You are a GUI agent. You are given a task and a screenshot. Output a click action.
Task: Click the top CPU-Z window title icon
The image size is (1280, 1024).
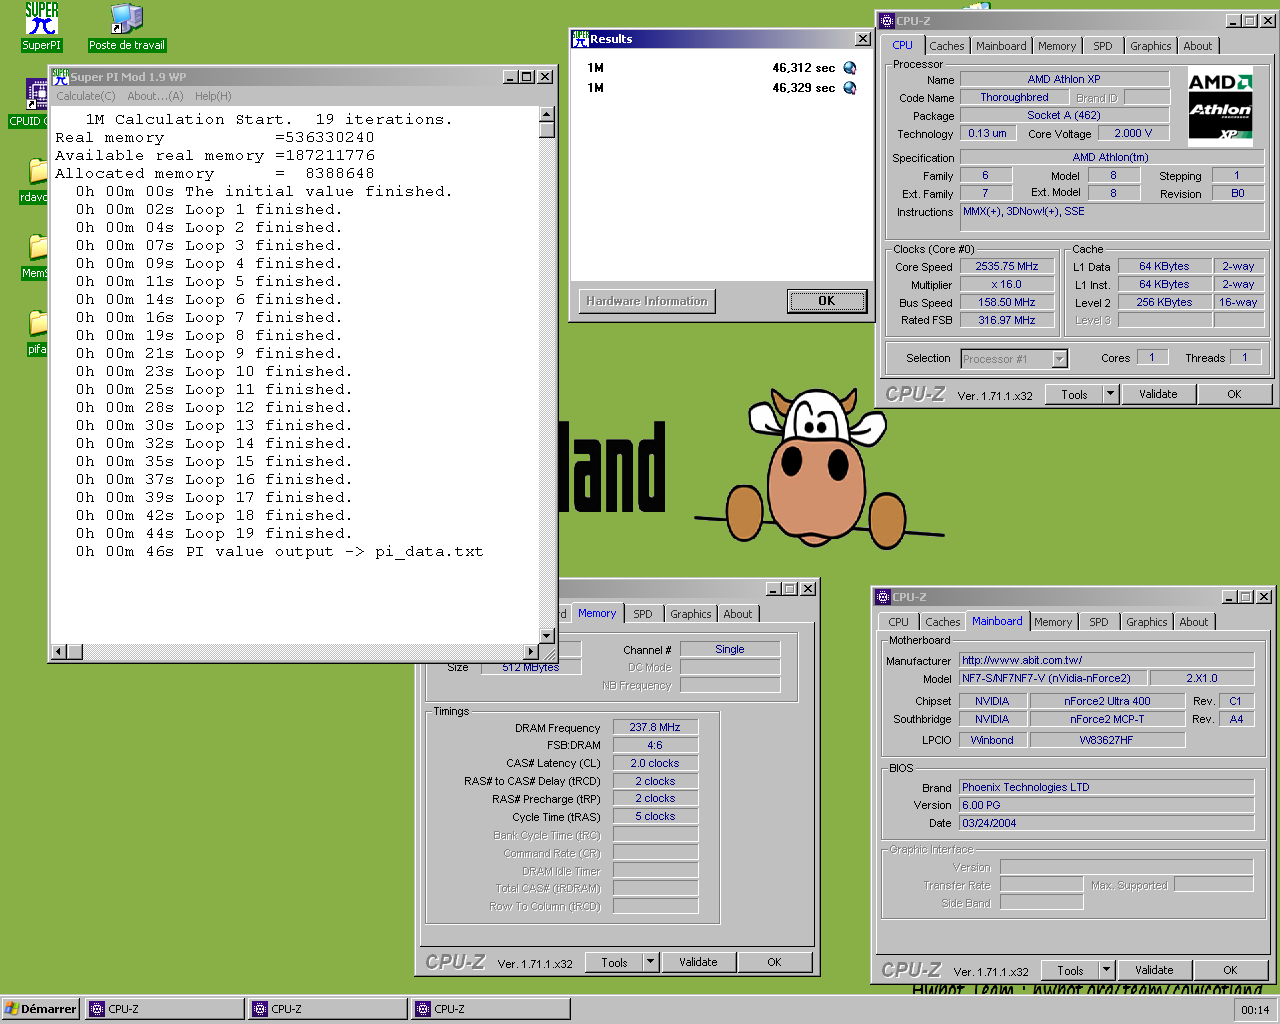click(886, 21)
